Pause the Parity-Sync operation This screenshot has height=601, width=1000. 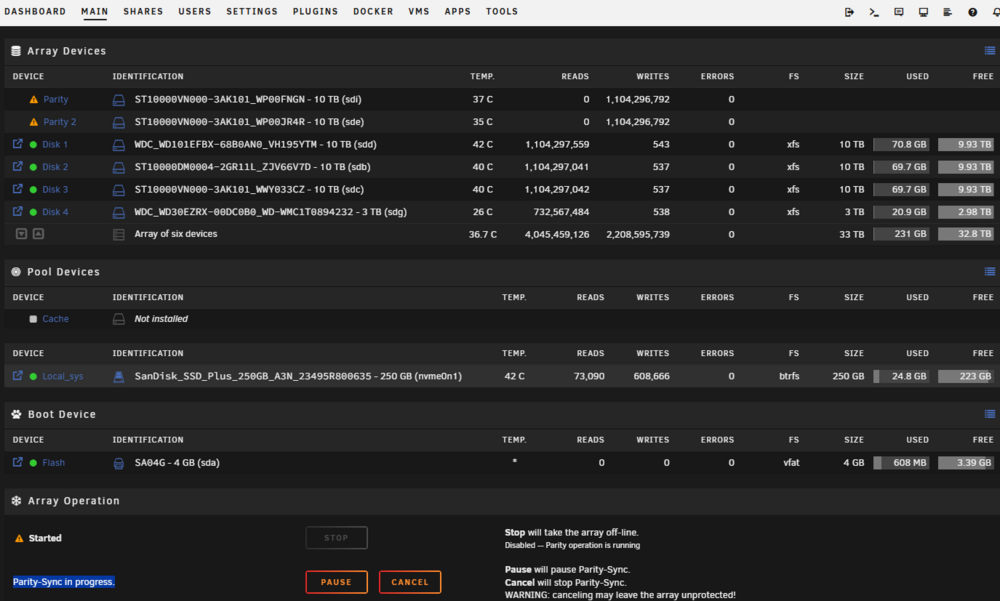(x=336, y=582)
